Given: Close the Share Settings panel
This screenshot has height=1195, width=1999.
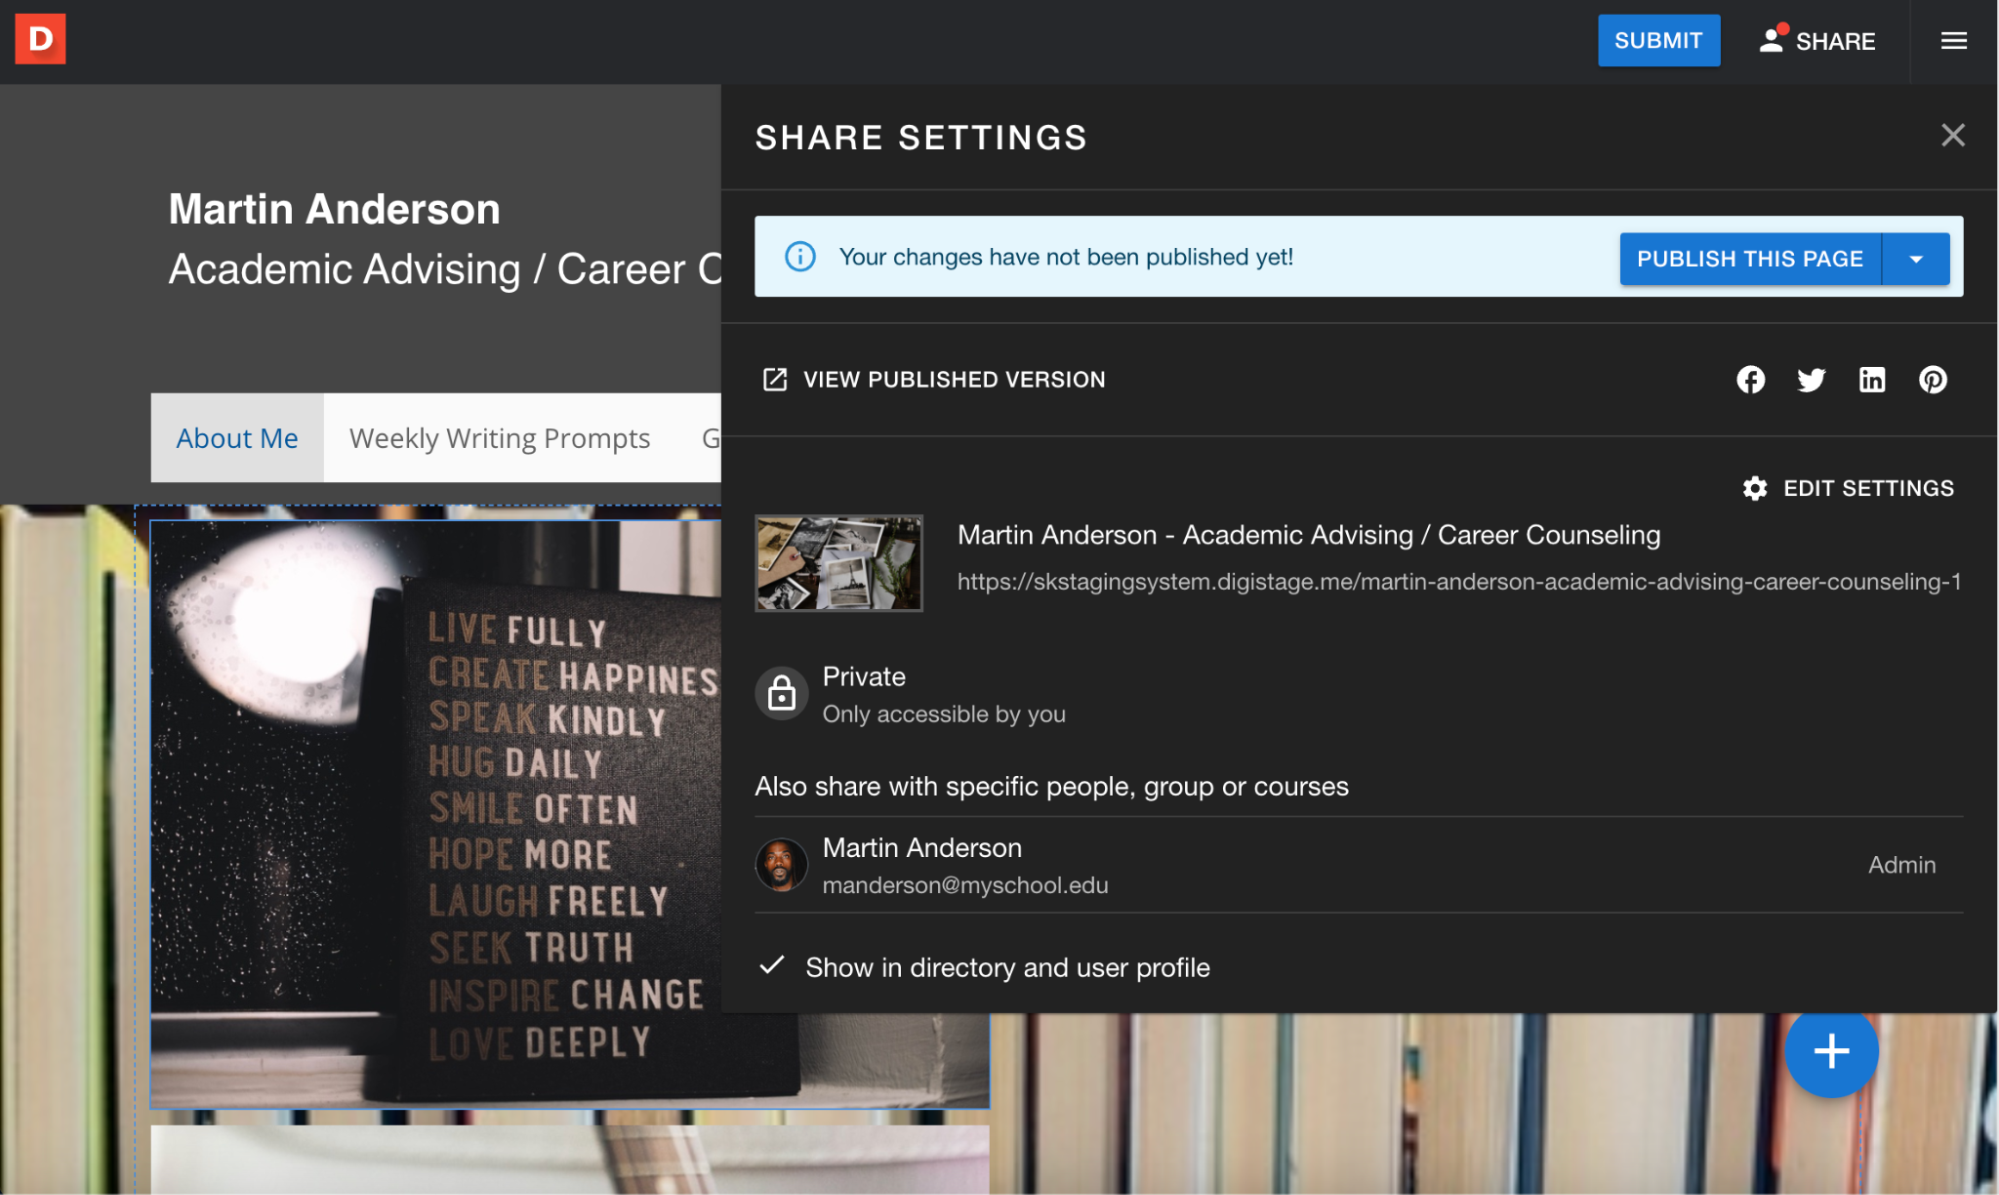Looking at the screenshot, I should click(x=1952, y=135).
